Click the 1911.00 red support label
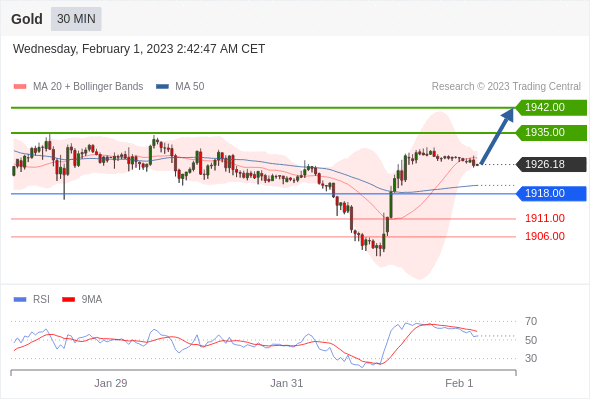Screen dimensions: 590x400 (545, 218)
